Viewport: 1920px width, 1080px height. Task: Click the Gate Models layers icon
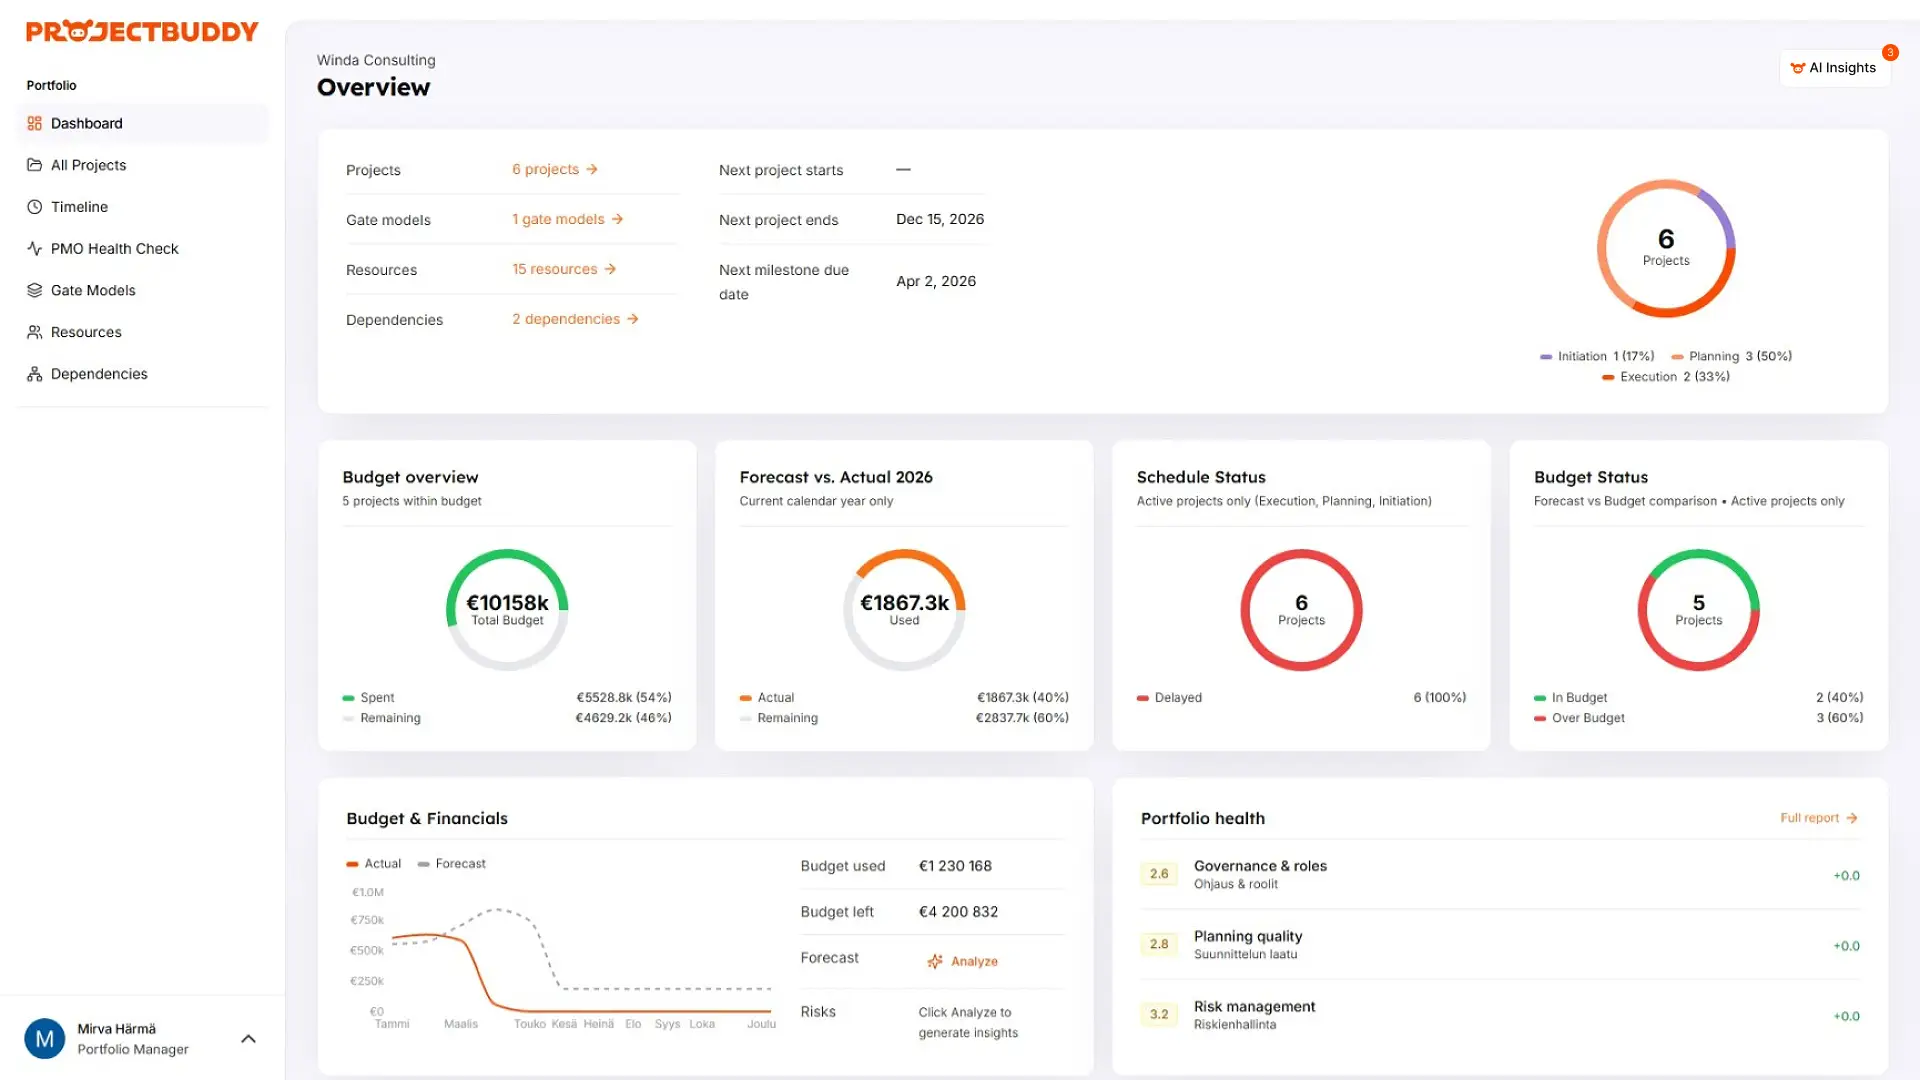click(34, 291)
